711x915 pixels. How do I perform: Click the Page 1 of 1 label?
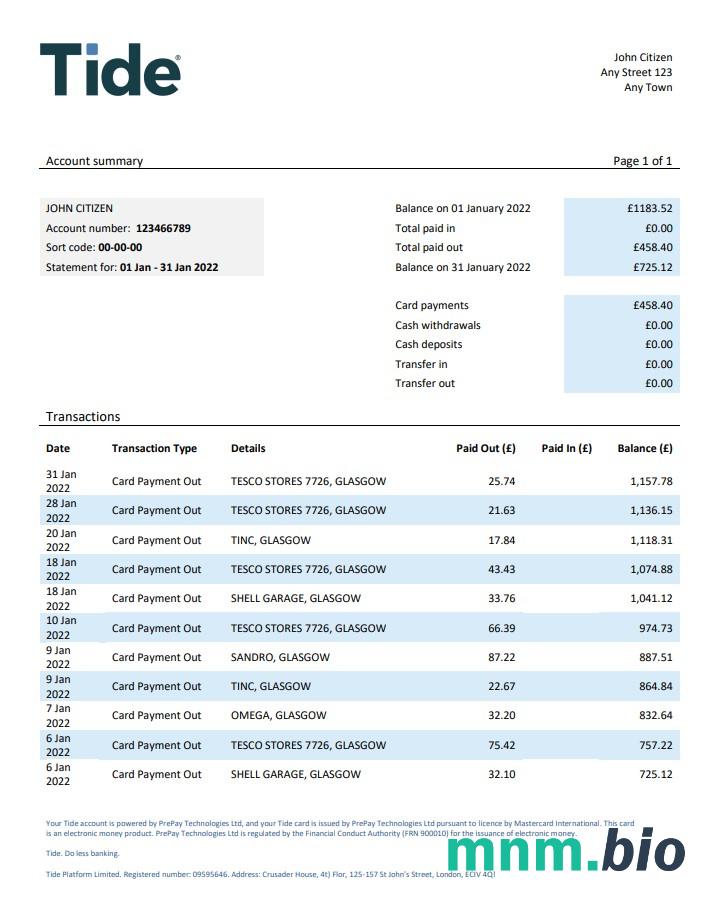(x=642, y=161)
